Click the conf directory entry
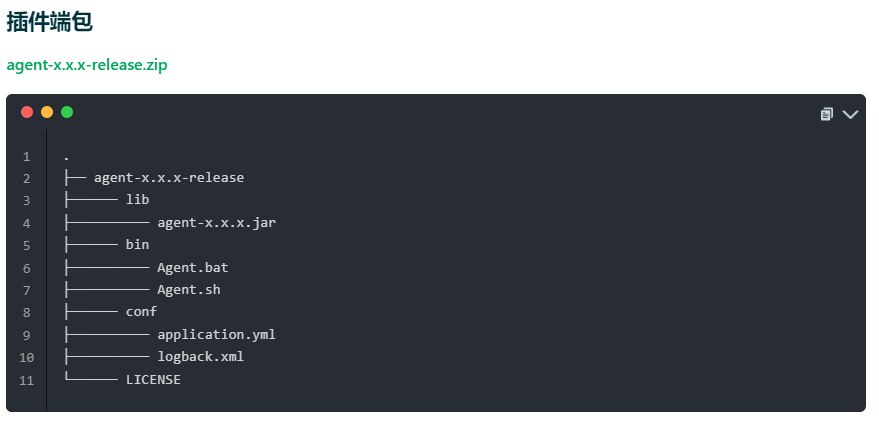 point(141,312)
